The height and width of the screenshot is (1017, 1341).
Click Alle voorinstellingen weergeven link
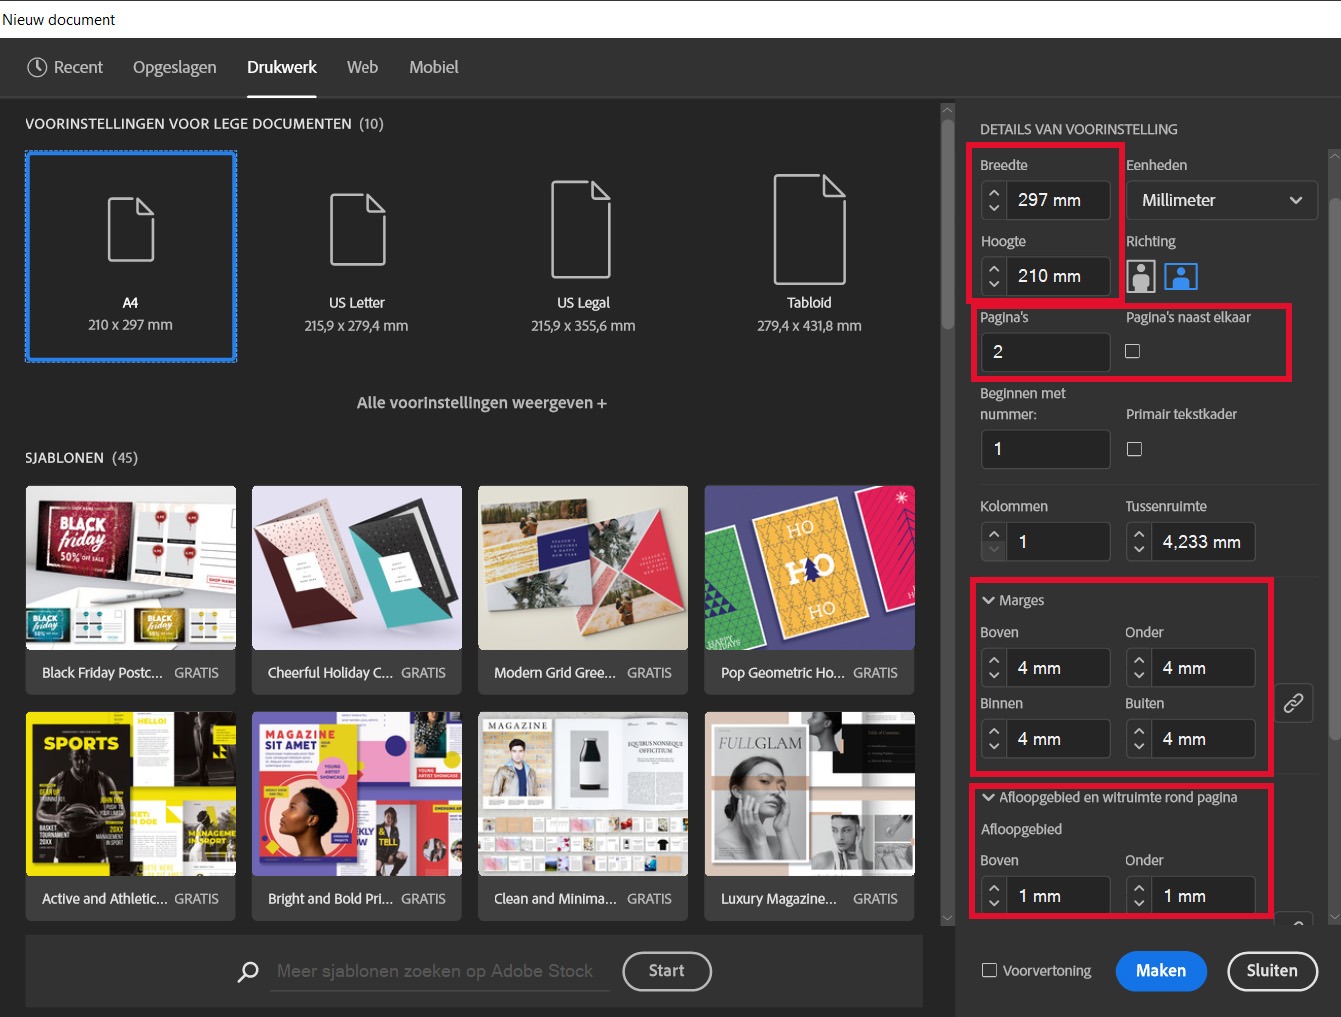pos(481,403)
